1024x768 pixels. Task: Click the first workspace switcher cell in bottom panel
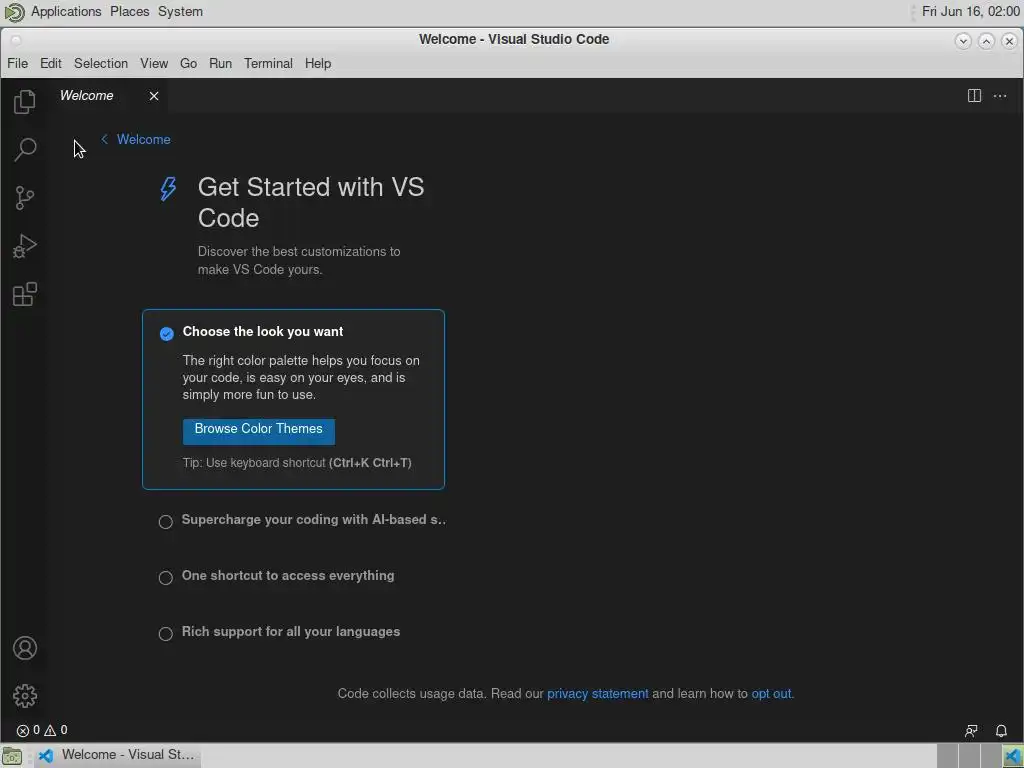tap(948, 756)
